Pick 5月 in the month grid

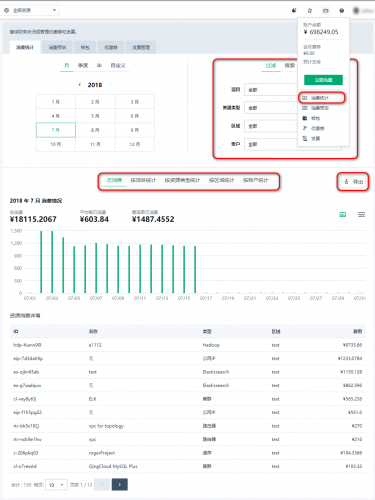pyautogui.click(x=95, y=116)
